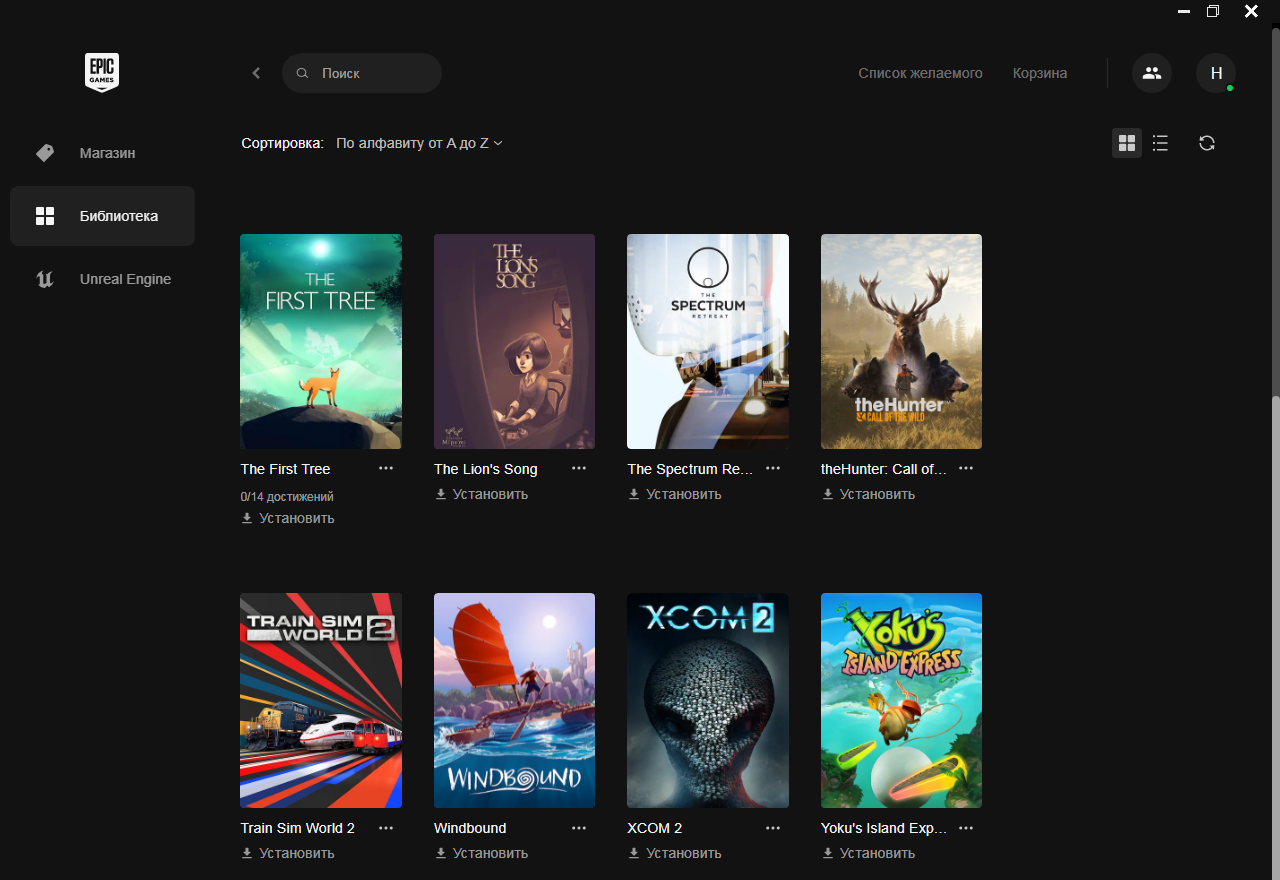Click Windbound cover art
1280x880 pixels.
pos(514,700)
